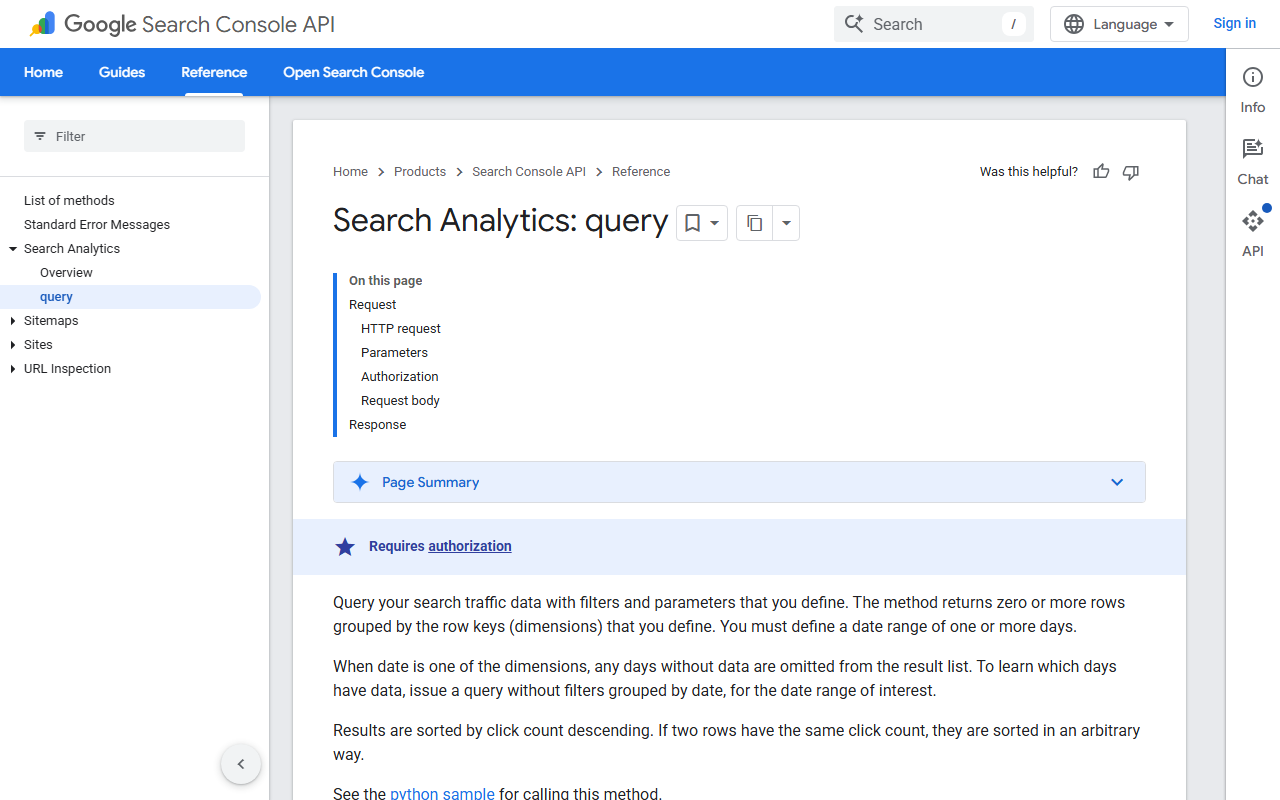1280x800 pixels.
Task: Click the 'Was this helpful?' text
Action: coord(1029,172)
